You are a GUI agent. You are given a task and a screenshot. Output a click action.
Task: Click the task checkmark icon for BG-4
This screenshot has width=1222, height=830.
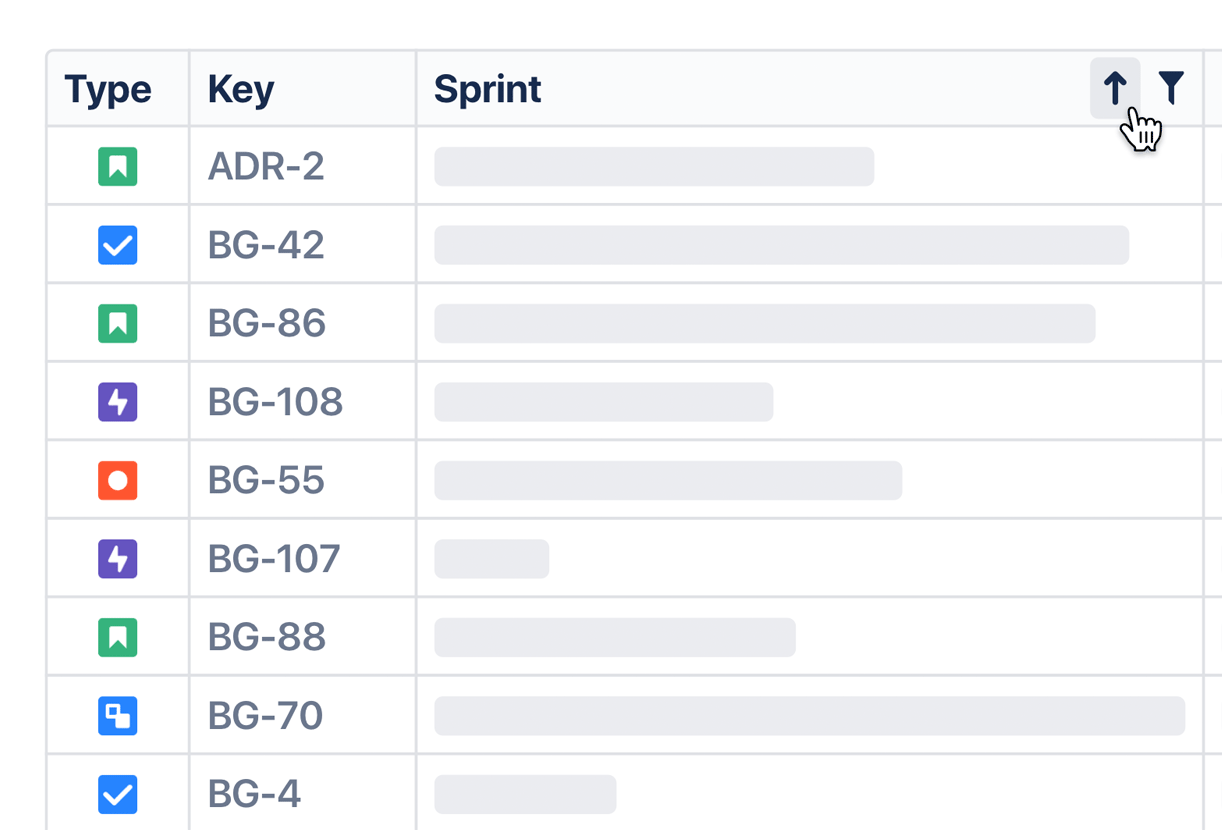click(x=117, y=795)
